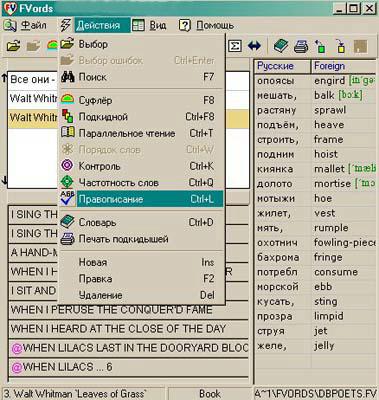Viewport: 379px width, 400px height.
Task: Select the poem row 'A HAND-M'
Action: coord(33,252)
